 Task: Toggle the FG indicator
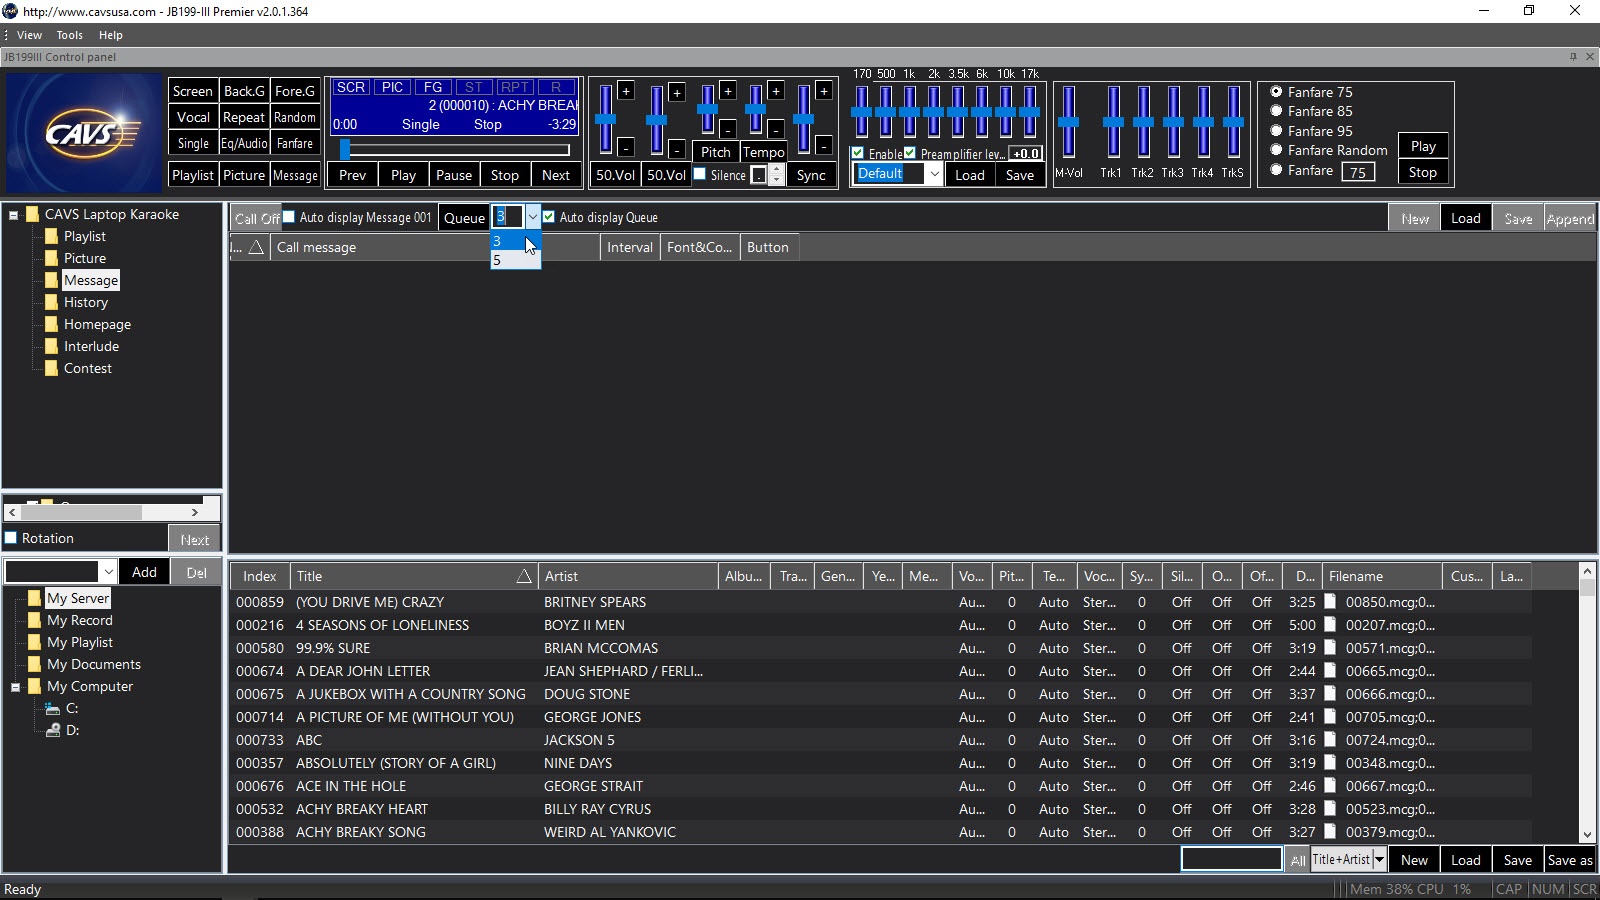click(433, 87)
